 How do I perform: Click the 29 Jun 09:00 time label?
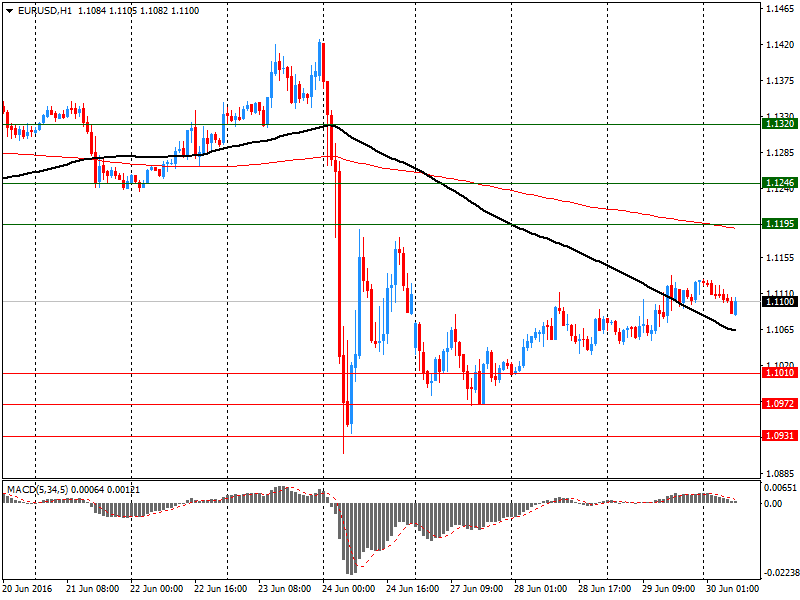coord(668,589)
